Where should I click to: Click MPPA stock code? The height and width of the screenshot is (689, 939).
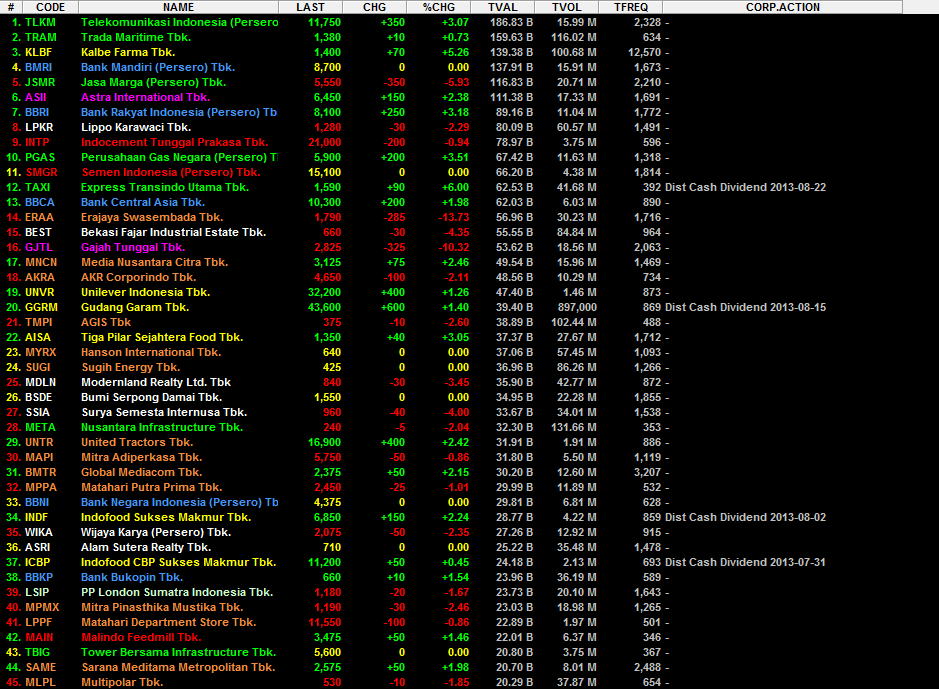coord(41,487)
